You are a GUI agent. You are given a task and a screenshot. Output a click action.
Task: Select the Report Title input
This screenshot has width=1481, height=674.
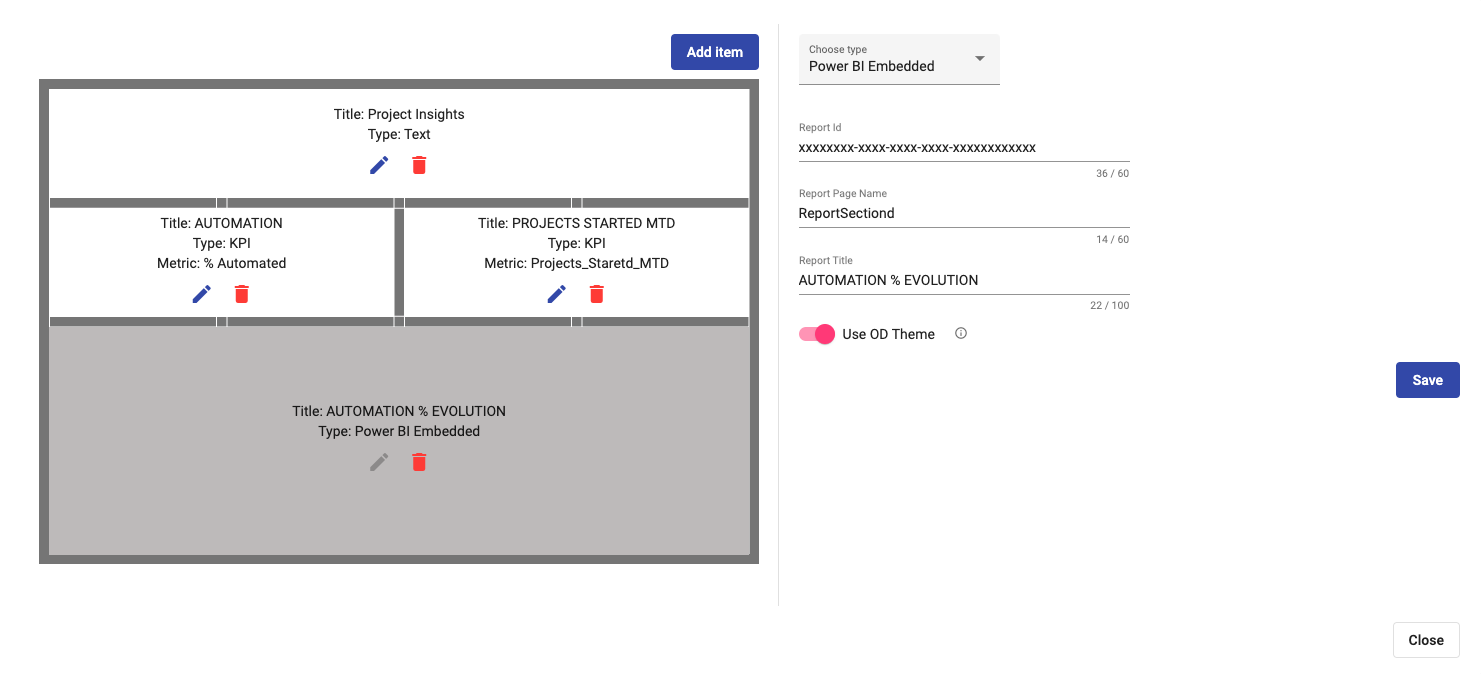click(x=964, y=280)
